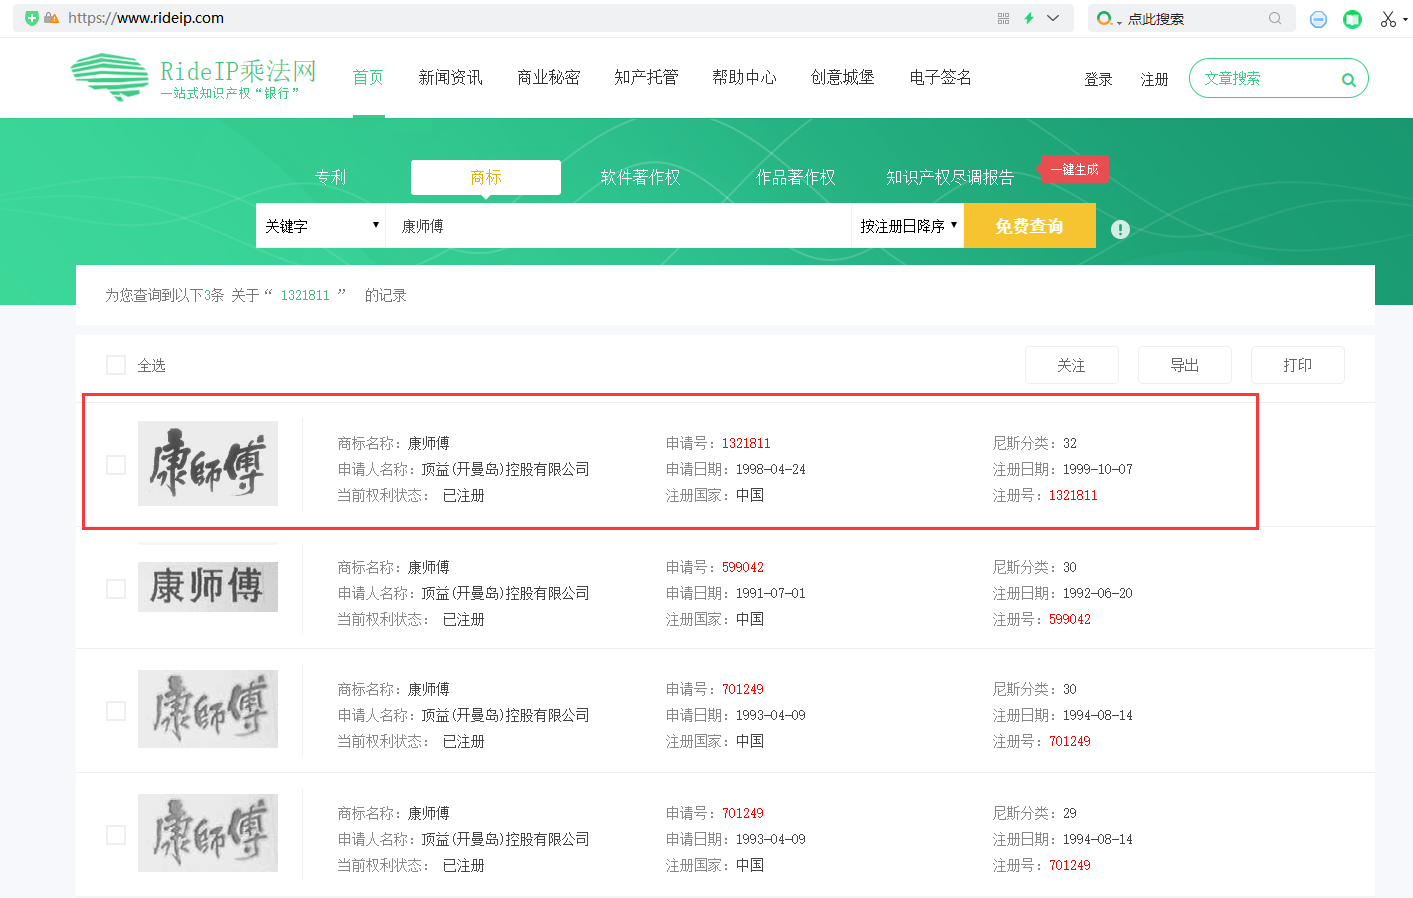Click application number 1321811 link

(746, 443)
